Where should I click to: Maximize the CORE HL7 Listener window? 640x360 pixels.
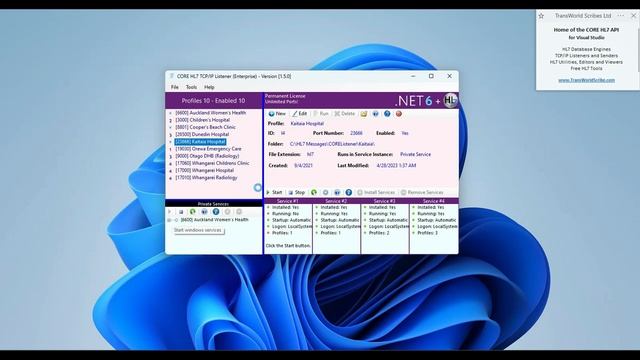(x=431, y=76)
